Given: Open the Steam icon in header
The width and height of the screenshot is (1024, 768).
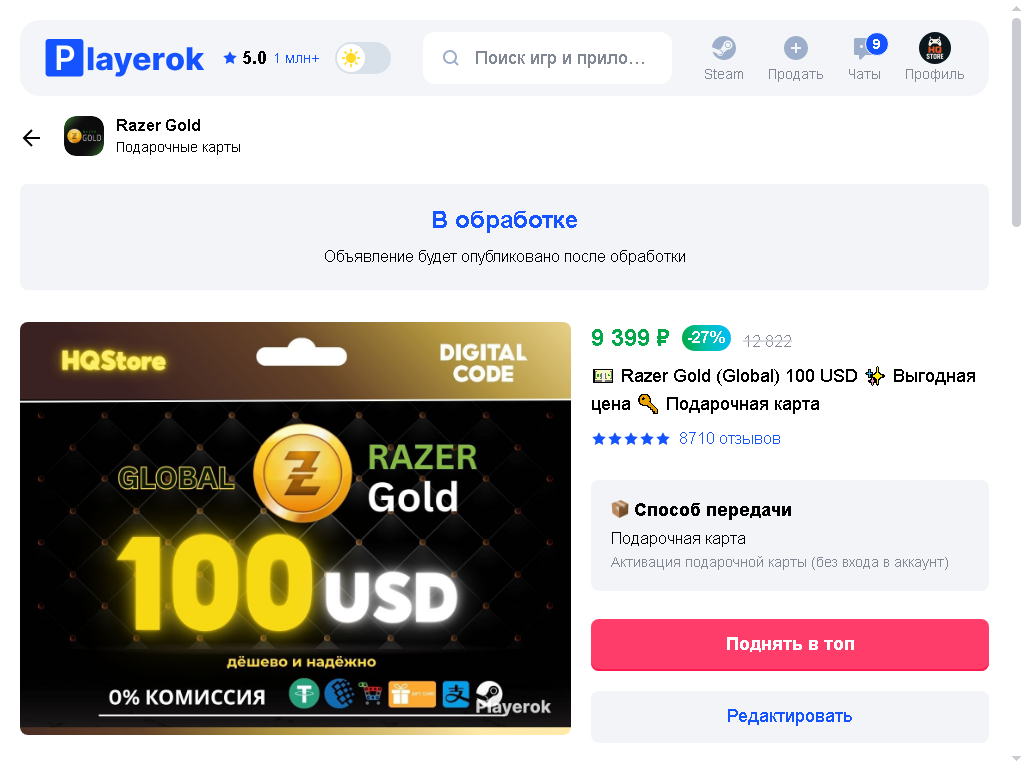Looking at the screenshot, I should click(x=724, y=48).
